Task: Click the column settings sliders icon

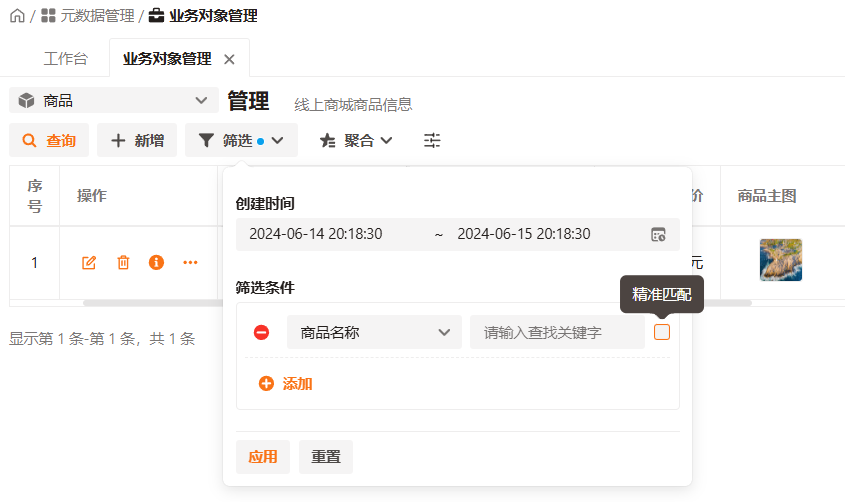Action: tap(432, 141)
